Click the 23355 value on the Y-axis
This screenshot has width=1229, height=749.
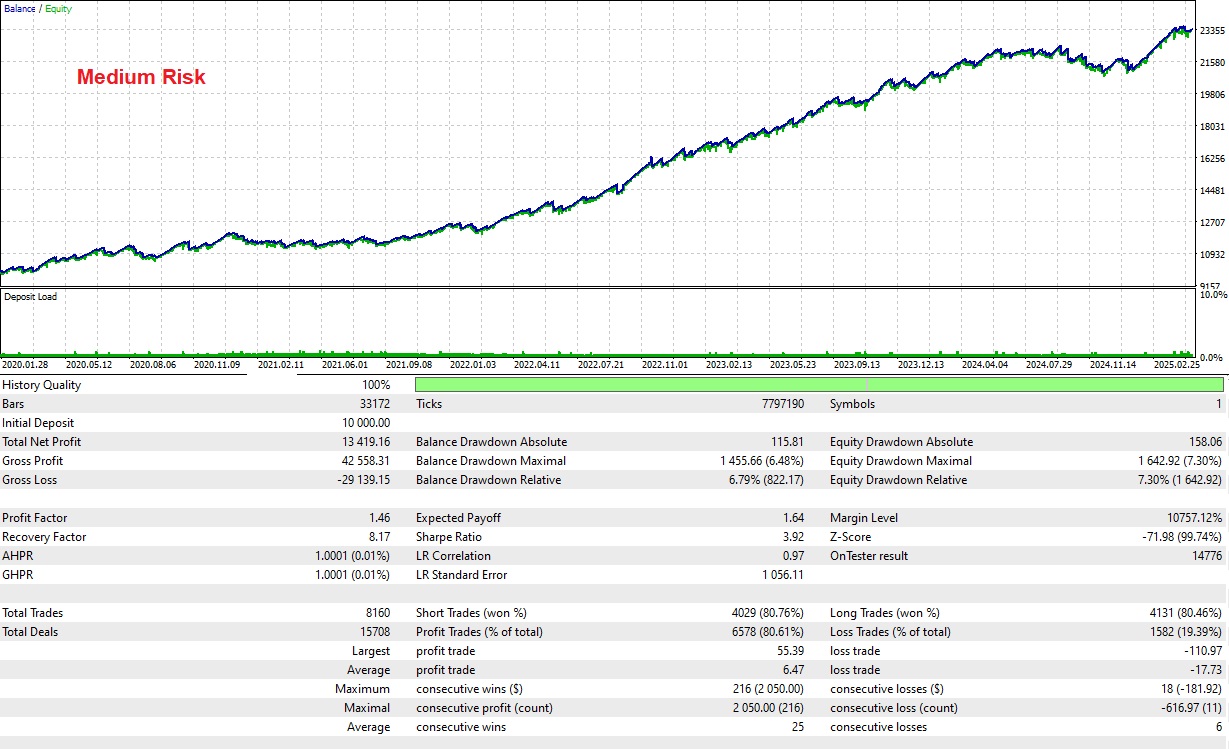click(x=1212, y=31)
